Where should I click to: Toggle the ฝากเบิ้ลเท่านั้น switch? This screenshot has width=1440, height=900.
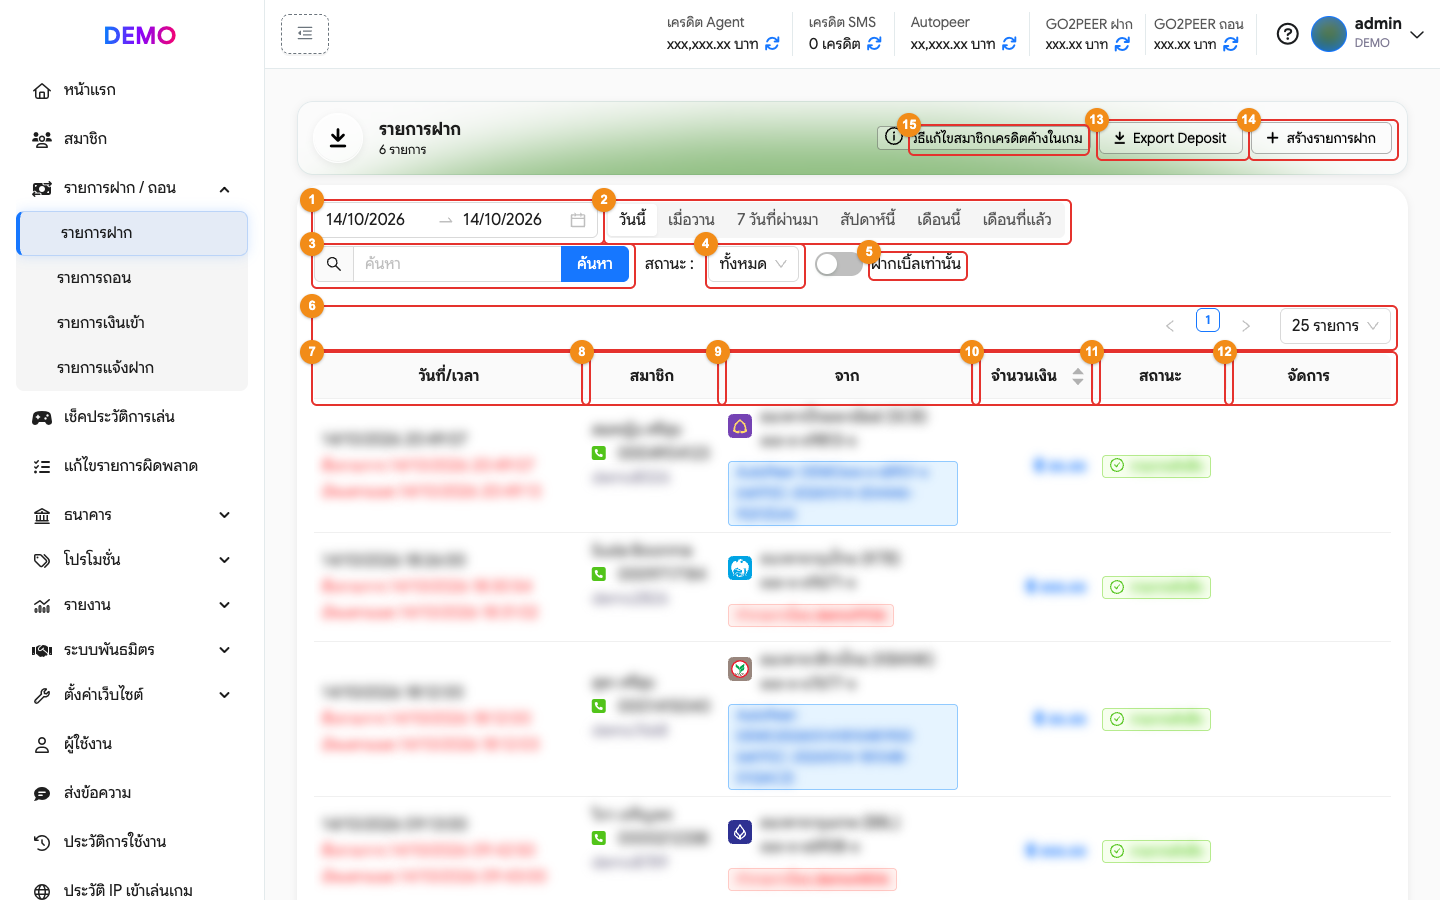(838, 264)
